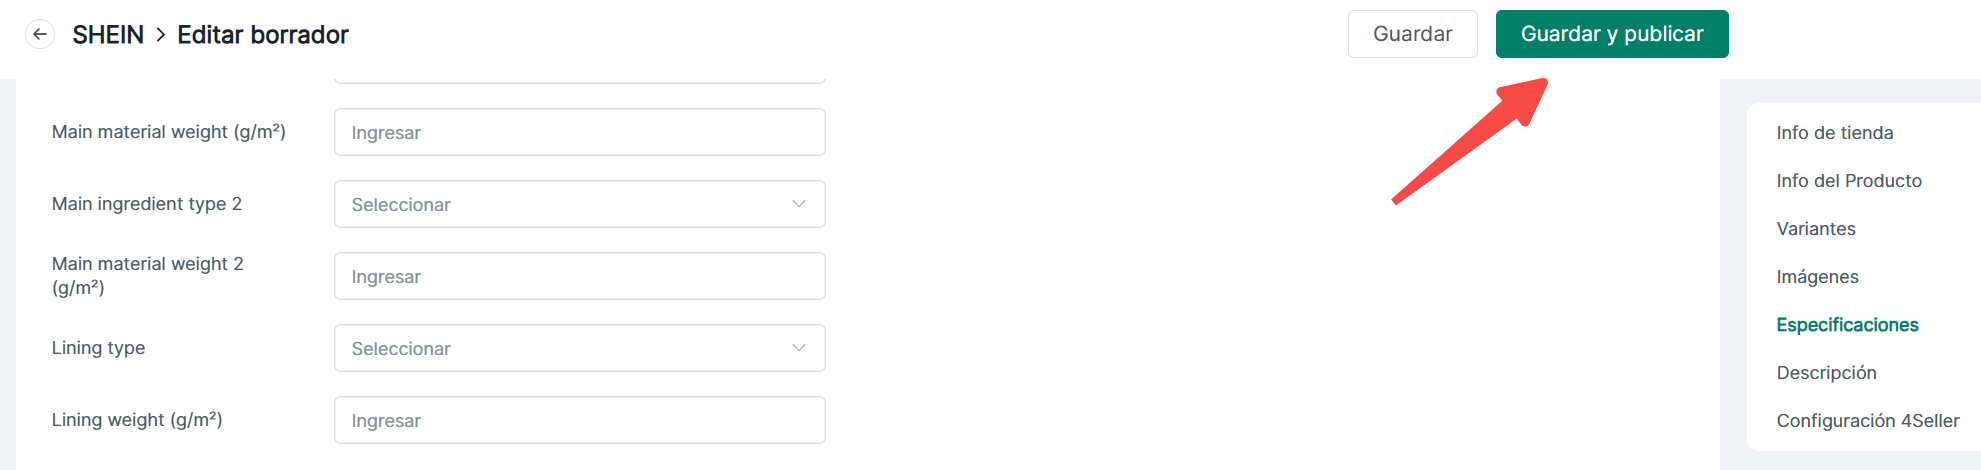Click the Editar borrador page title
Screen dimensions: 1981x470
(263, 35)
